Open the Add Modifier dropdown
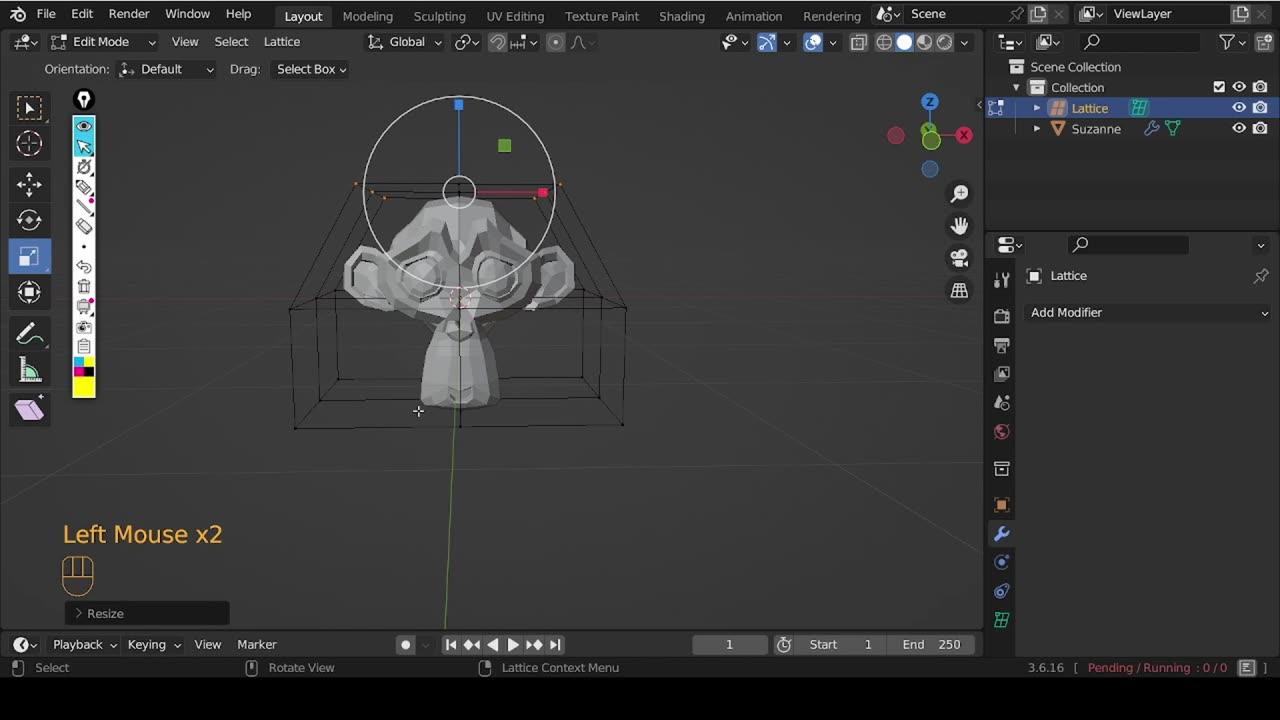The image size is (1280, 720). pyautogui.click(x=1148, y=313)
